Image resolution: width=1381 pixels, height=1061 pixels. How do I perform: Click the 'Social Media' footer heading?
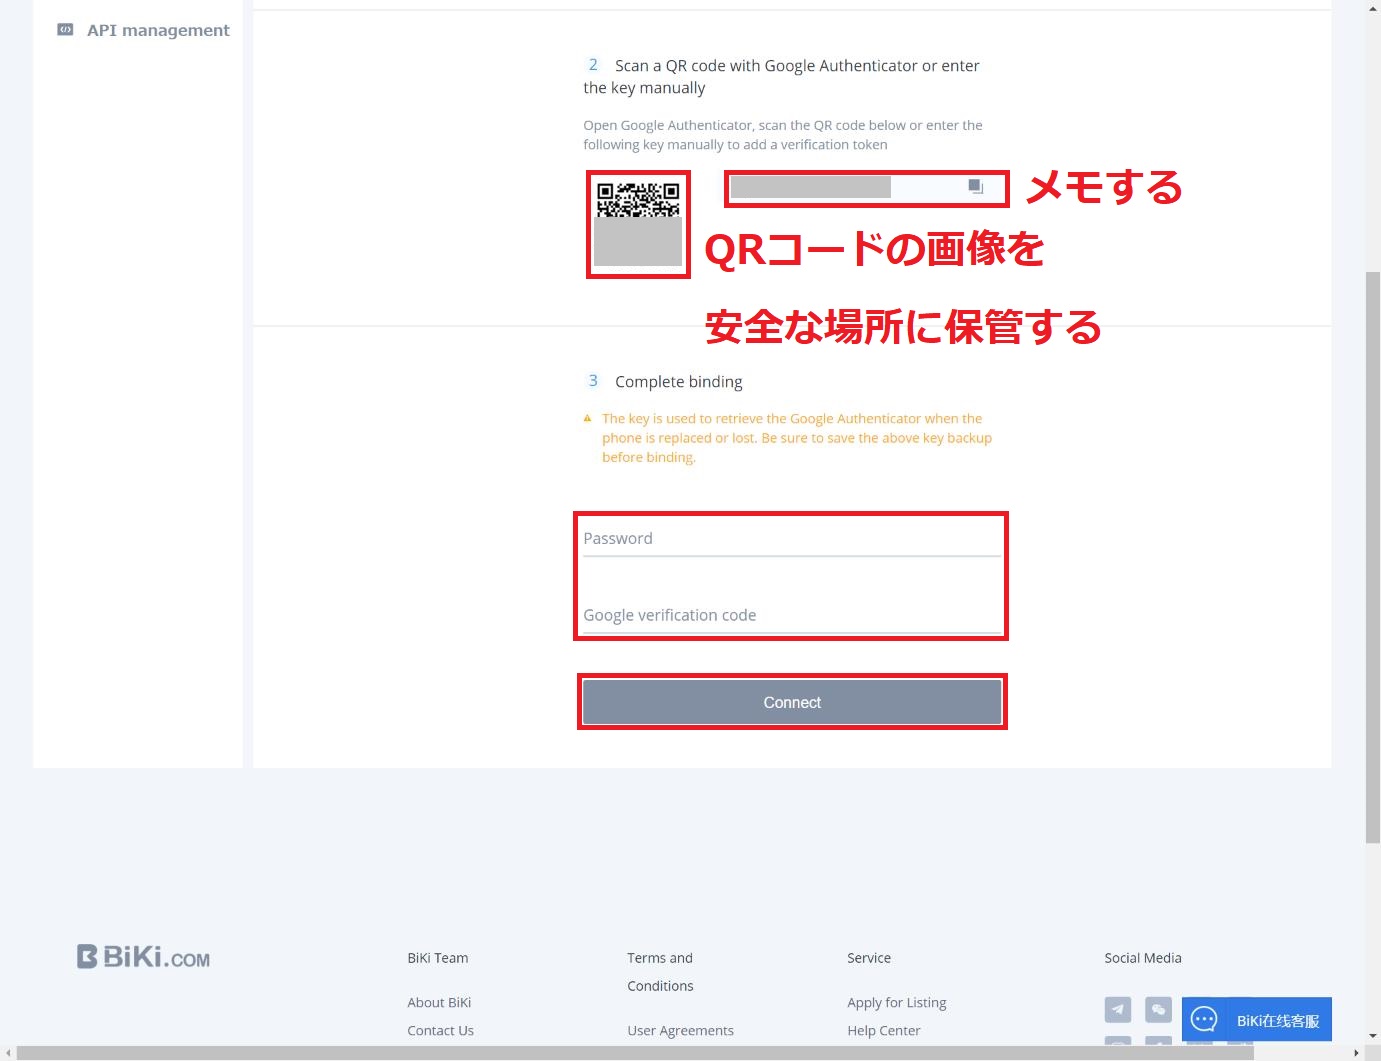[x=1143, y=958]
